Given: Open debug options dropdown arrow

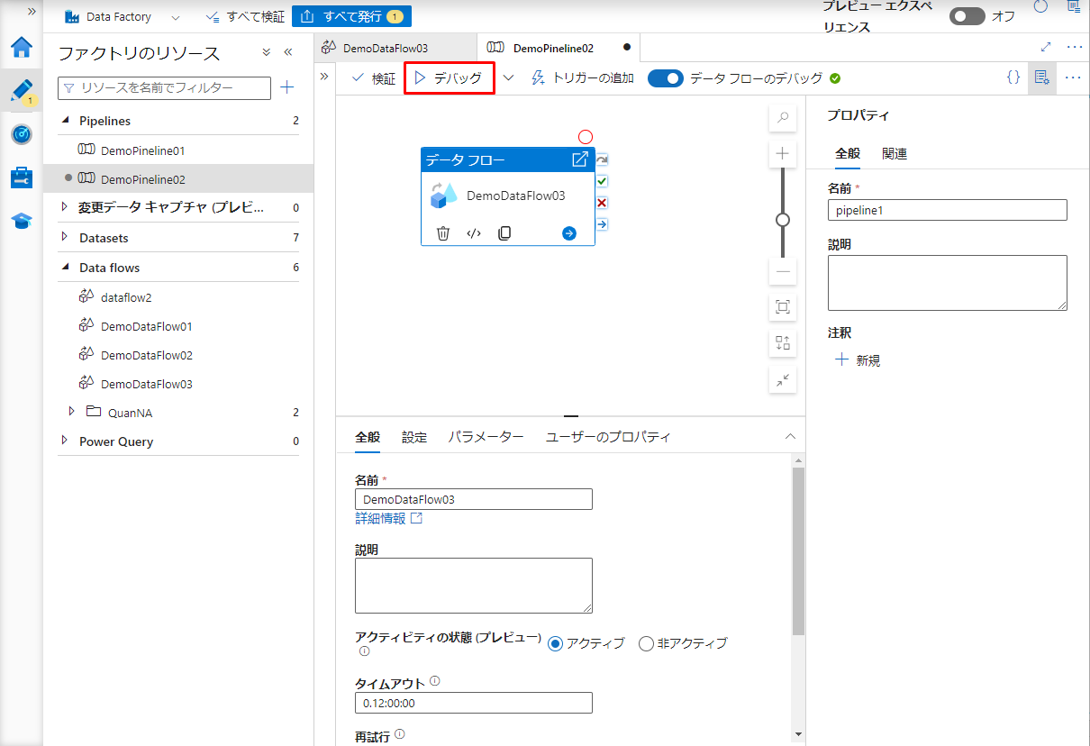Looking at the screenshot, I should point(508,78).
